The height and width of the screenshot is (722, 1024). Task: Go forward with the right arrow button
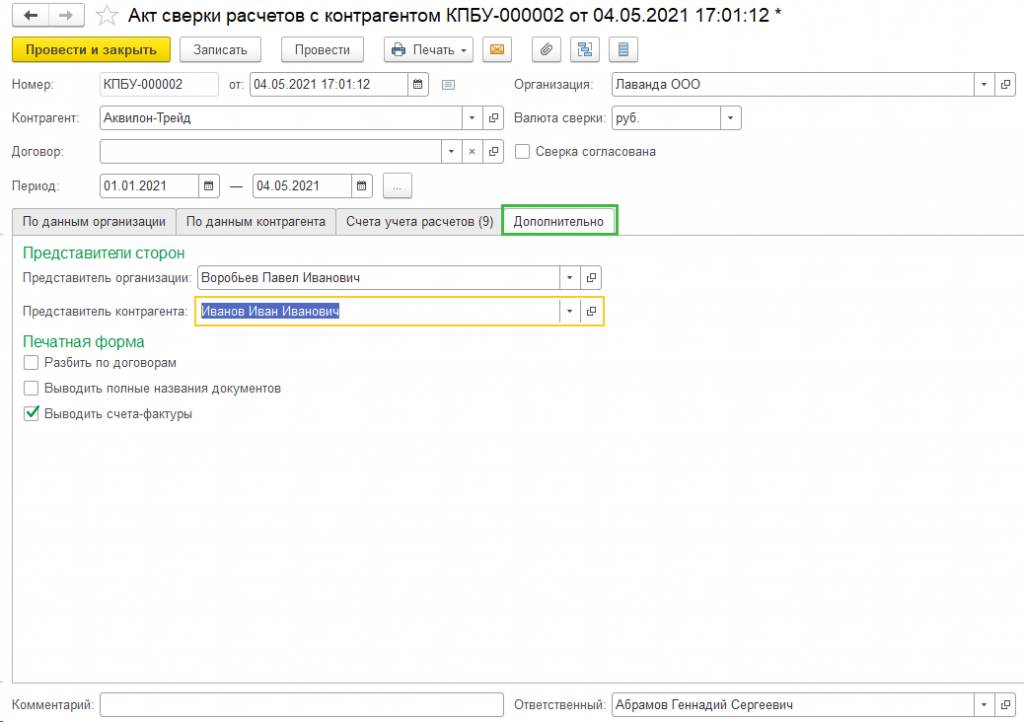coord(66,15)
